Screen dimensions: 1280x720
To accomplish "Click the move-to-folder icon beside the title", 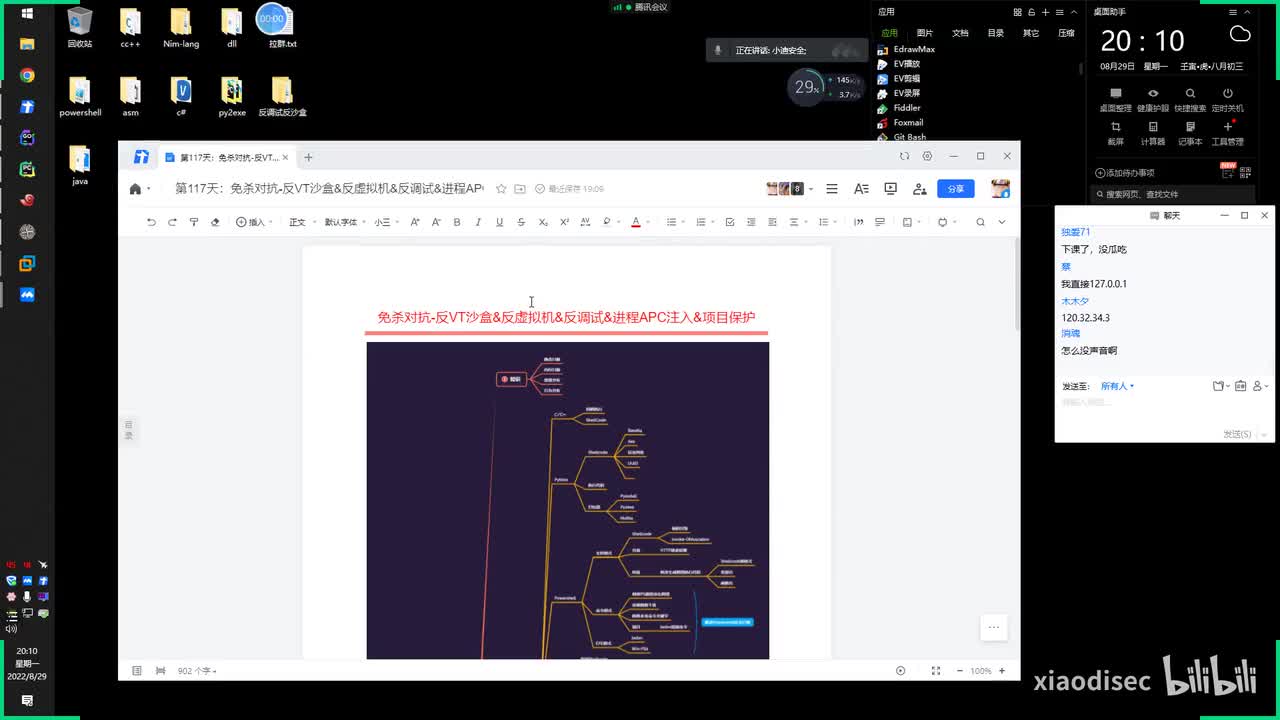I will pos(520,189).
